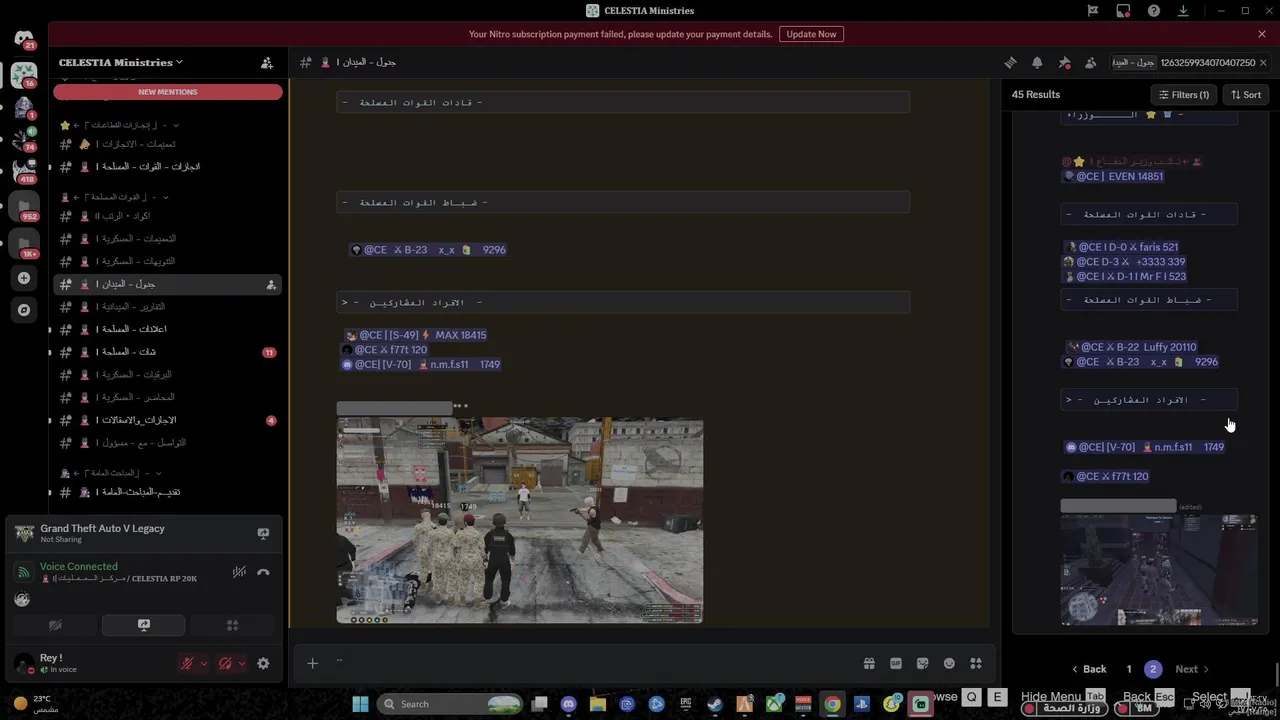Screen dimensions: 1280x720
Task: Show member list icon
Action: 1090,62
